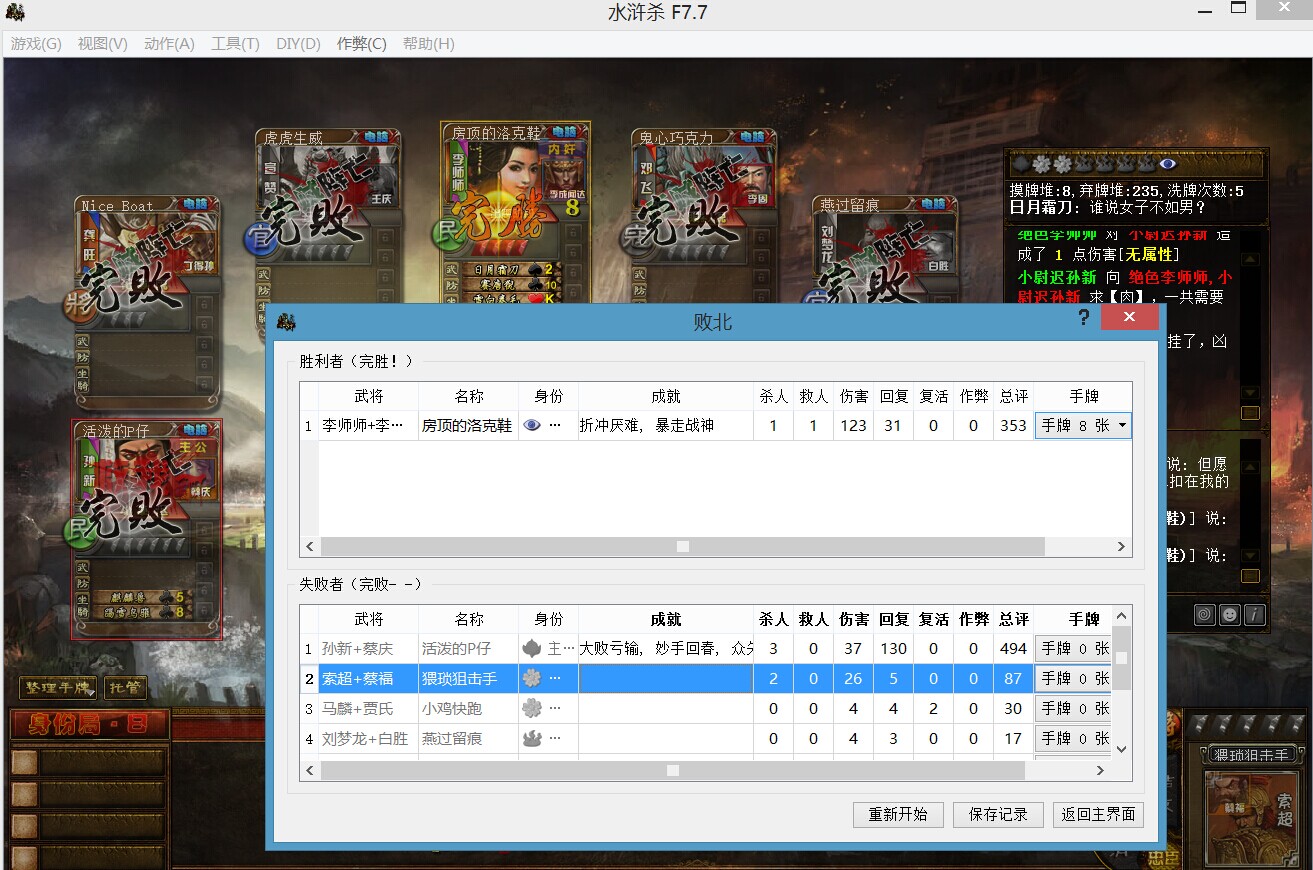The image size is (1313, 870).
Task: Open the 手牌 dropdown for 索超+蔡福
Action: pyautogui.click(x=1074, y=678)
